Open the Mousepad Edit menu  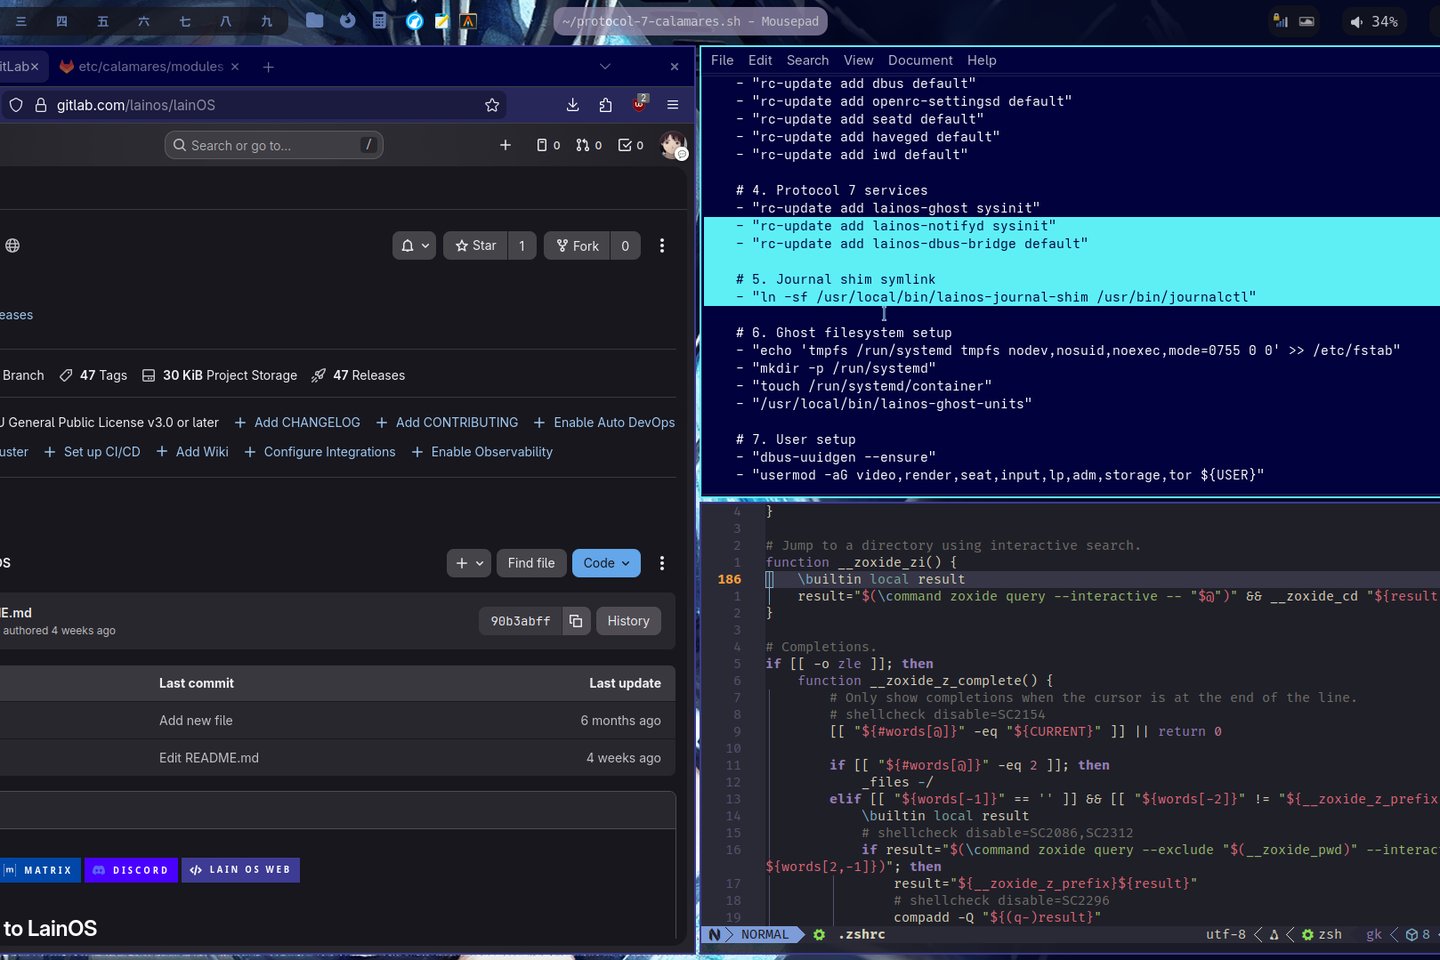[760, 60]
